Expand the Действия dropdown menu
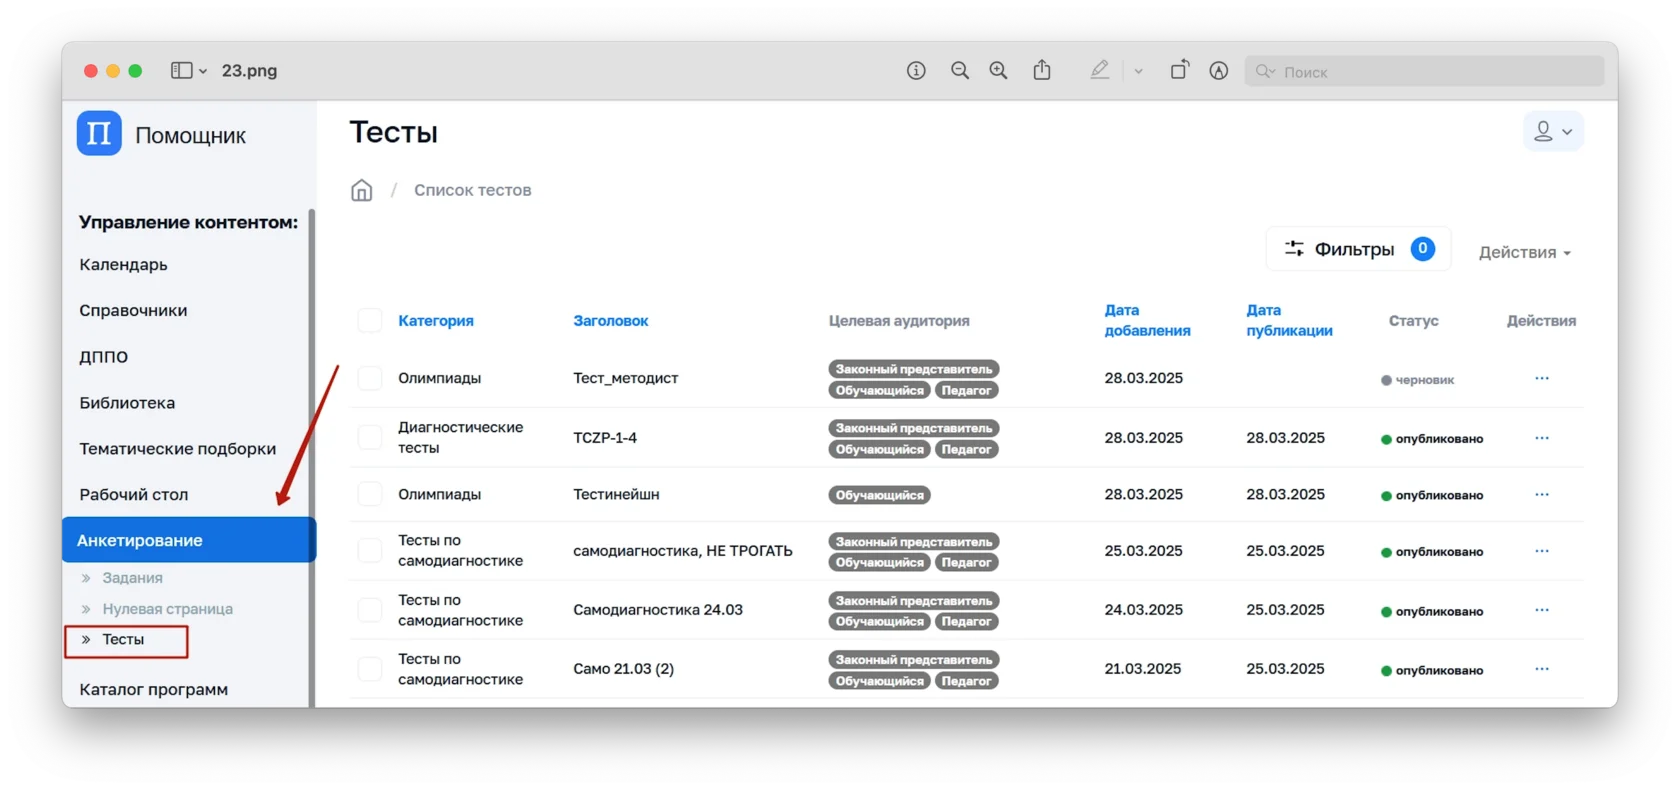Image resolution: width=1680 pixels, height=790 pixels. (x=1524, y=253)
